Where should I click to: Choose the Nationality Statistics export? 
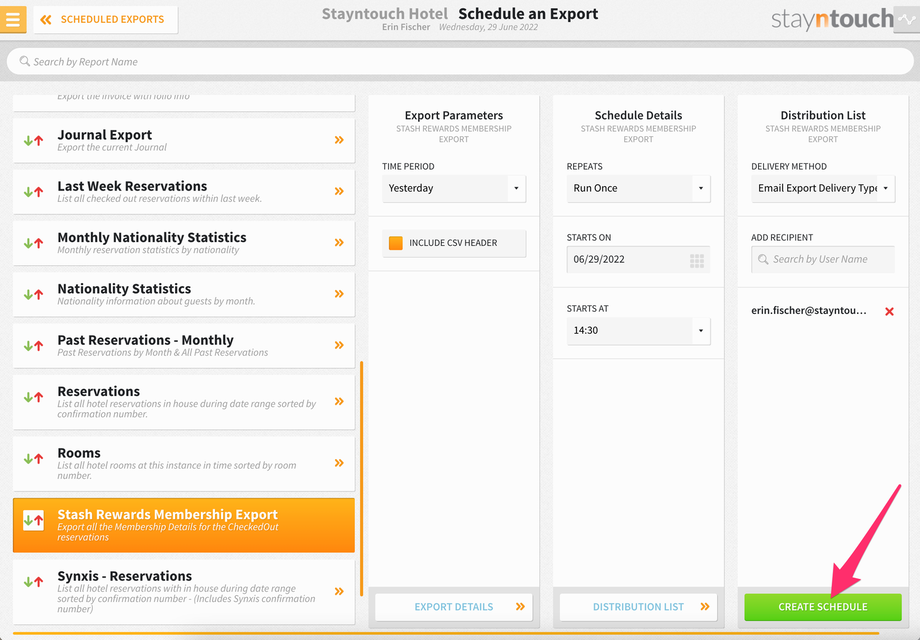[x=184, y=294]
